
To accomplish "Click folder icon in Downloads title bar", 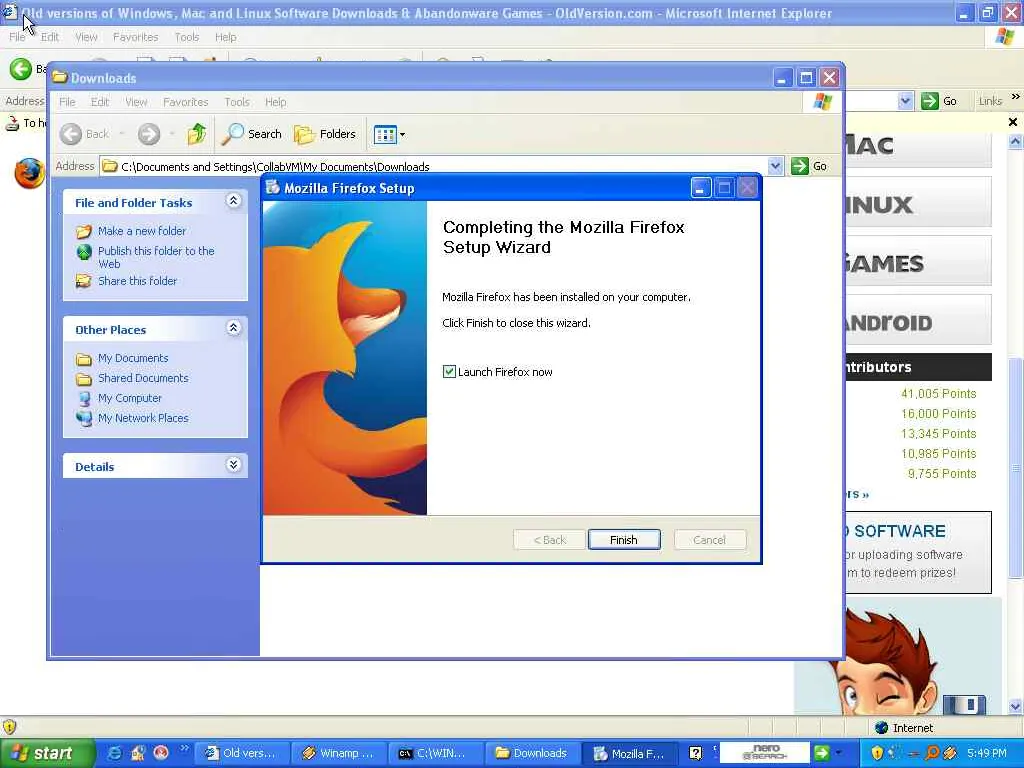I will [60, 78].
